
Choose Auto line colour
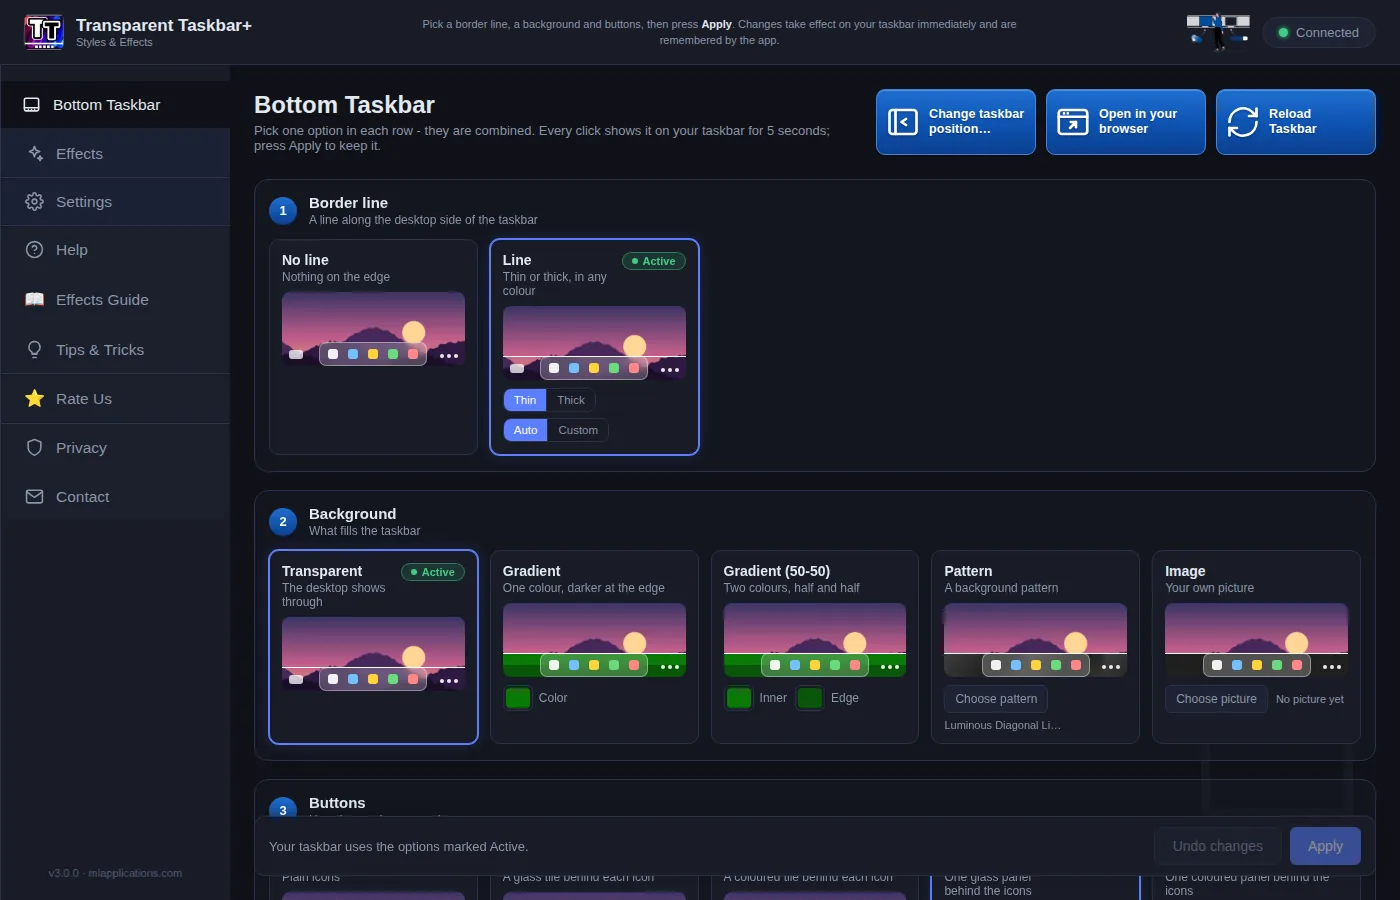(x=526, y=430)
